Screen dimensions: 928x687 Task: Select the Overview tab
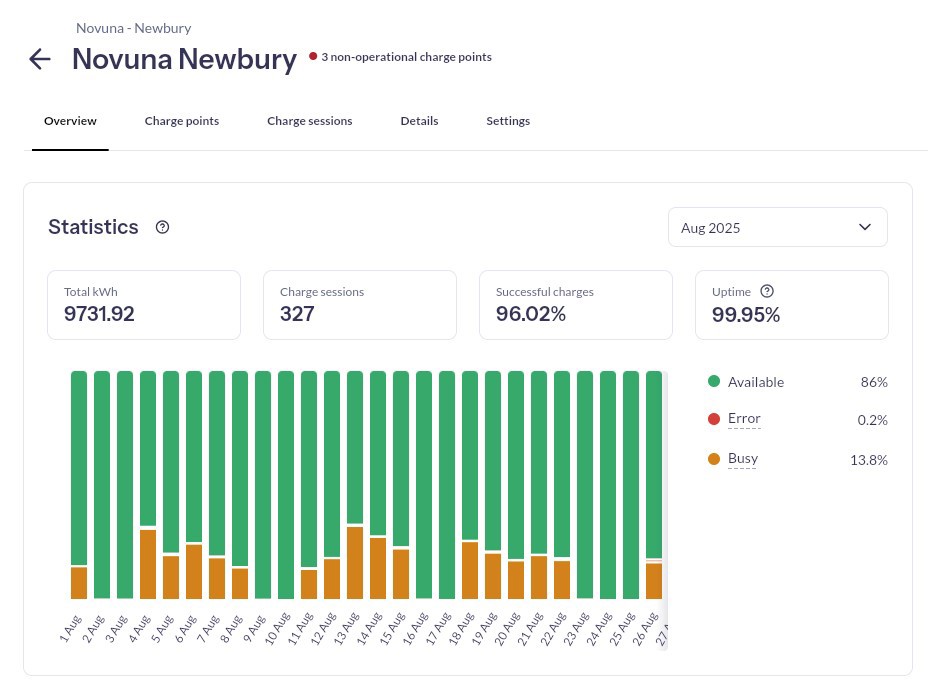coord(70,121)
